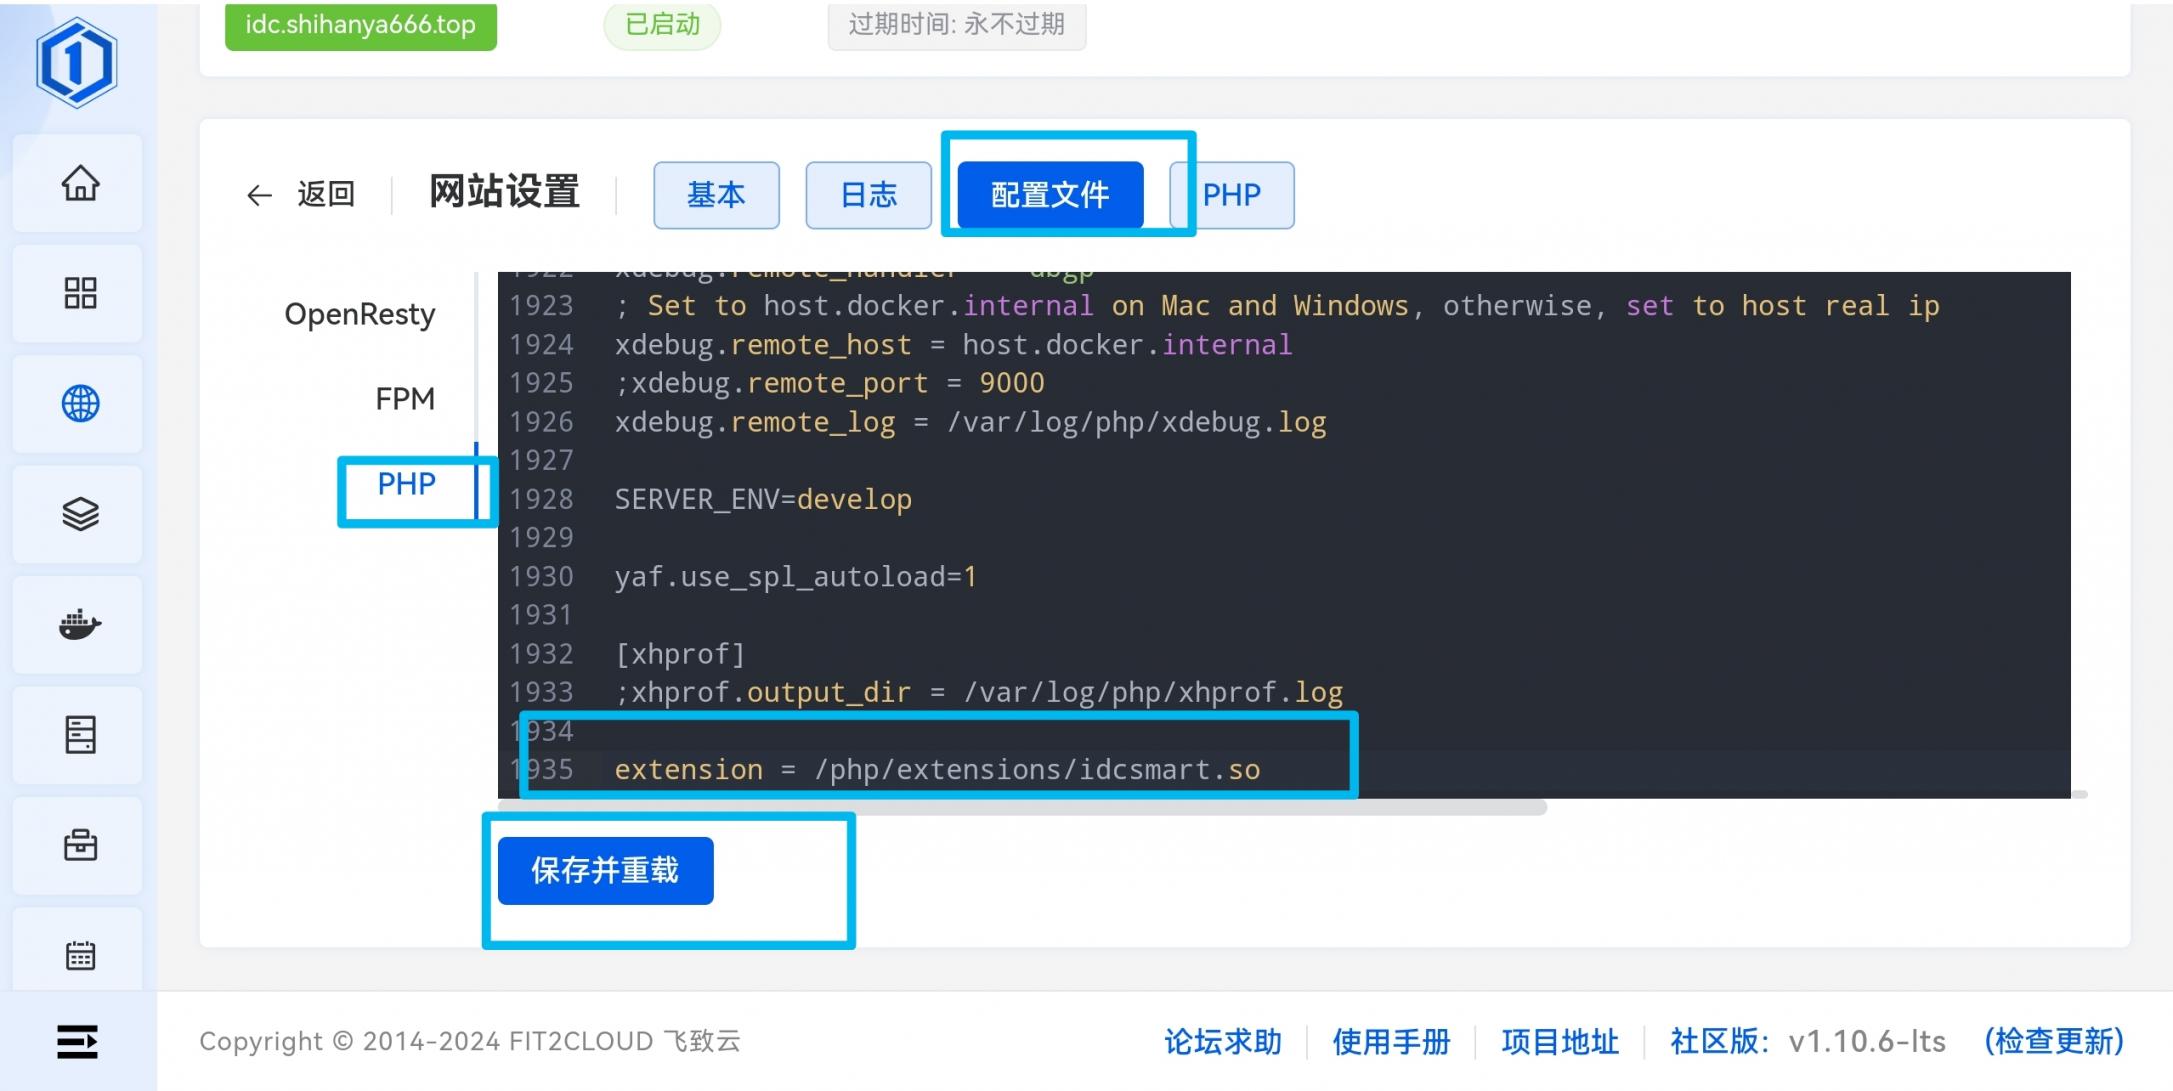Click line 1933 xhprof.output_dir
Viewport: 2173px width, 1091px height.
(x=979, y=692)
